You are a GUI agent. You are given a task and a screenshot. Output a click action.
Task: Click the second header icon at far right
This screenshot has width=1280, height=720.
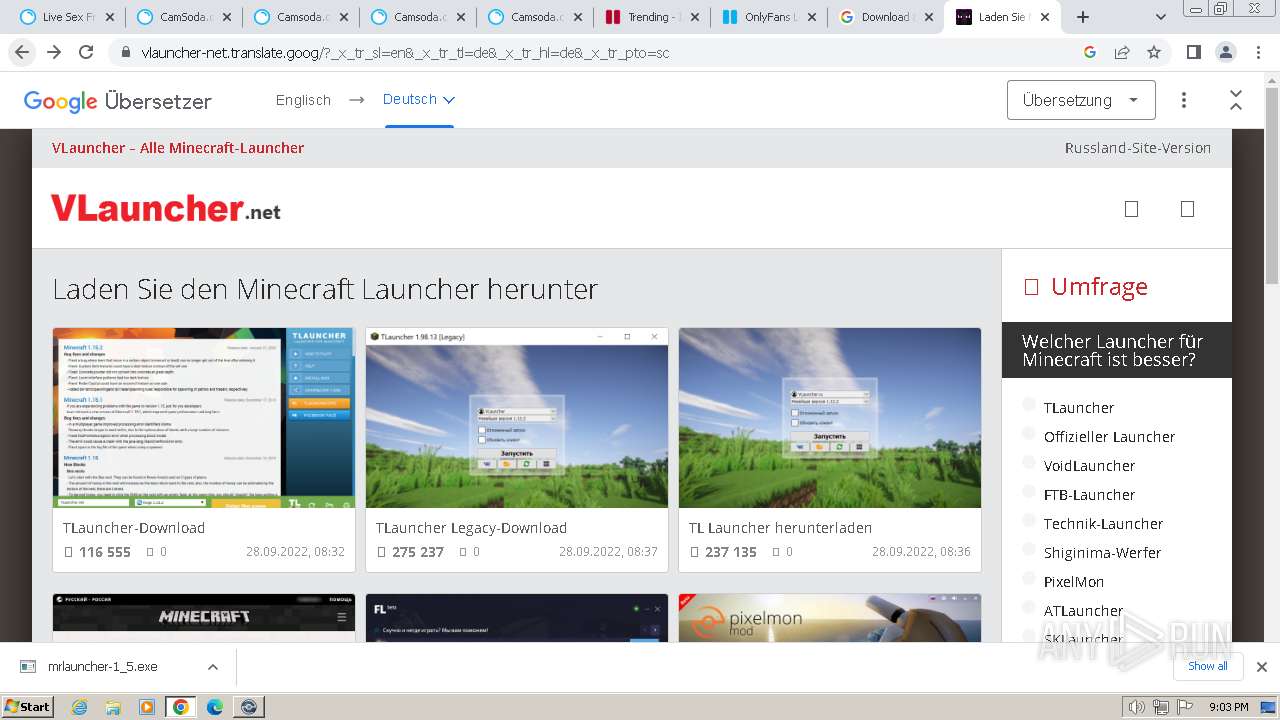coord(1188,209)
